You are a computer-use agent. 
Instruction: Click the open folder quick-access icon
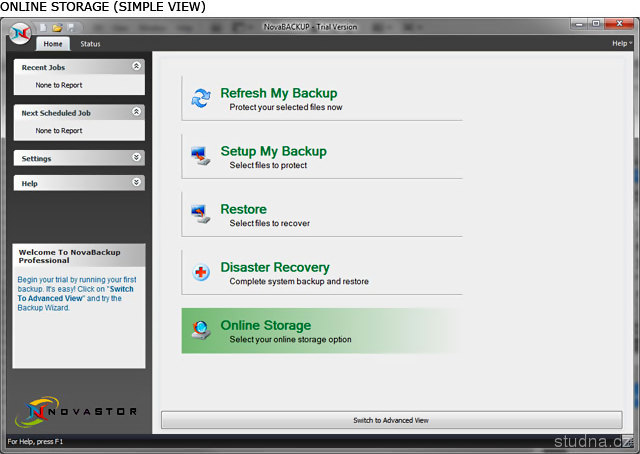tap(57, 28)
